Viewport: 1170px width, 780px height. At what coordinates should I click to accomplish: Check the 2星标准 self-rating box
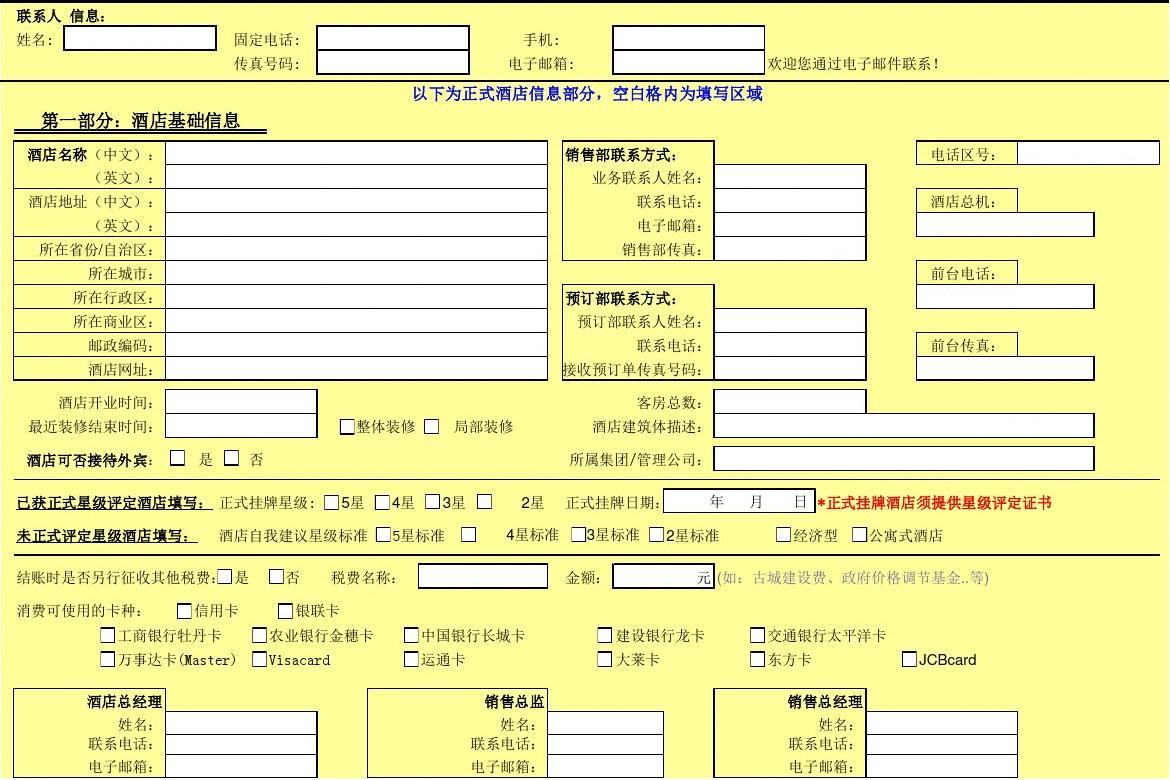[657, 534]
